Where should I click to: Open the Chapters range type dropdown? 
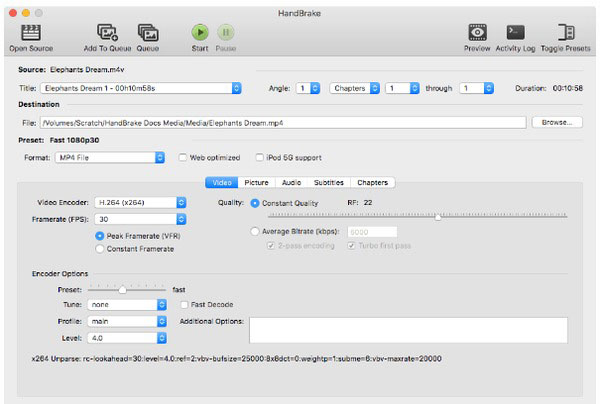click(x=354, y=88)
